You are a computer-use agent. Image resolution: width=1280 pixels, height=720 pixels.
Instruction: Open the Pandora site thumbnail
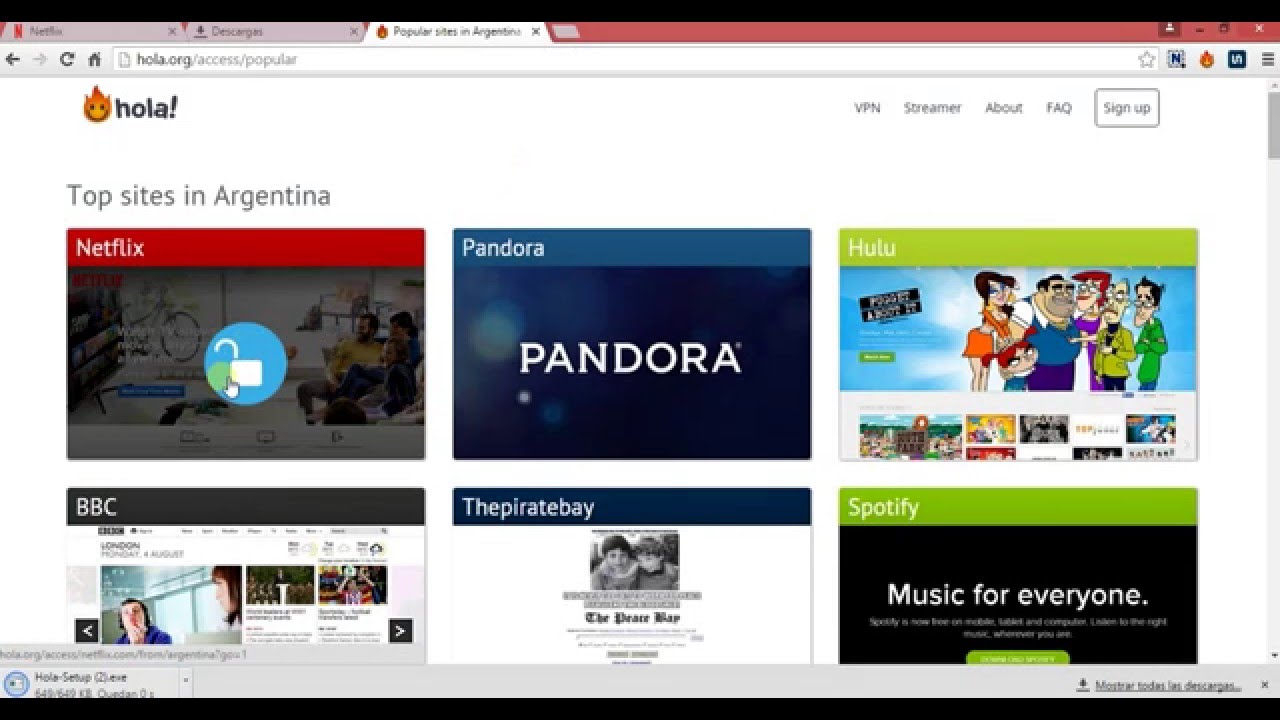click(632, 363)
